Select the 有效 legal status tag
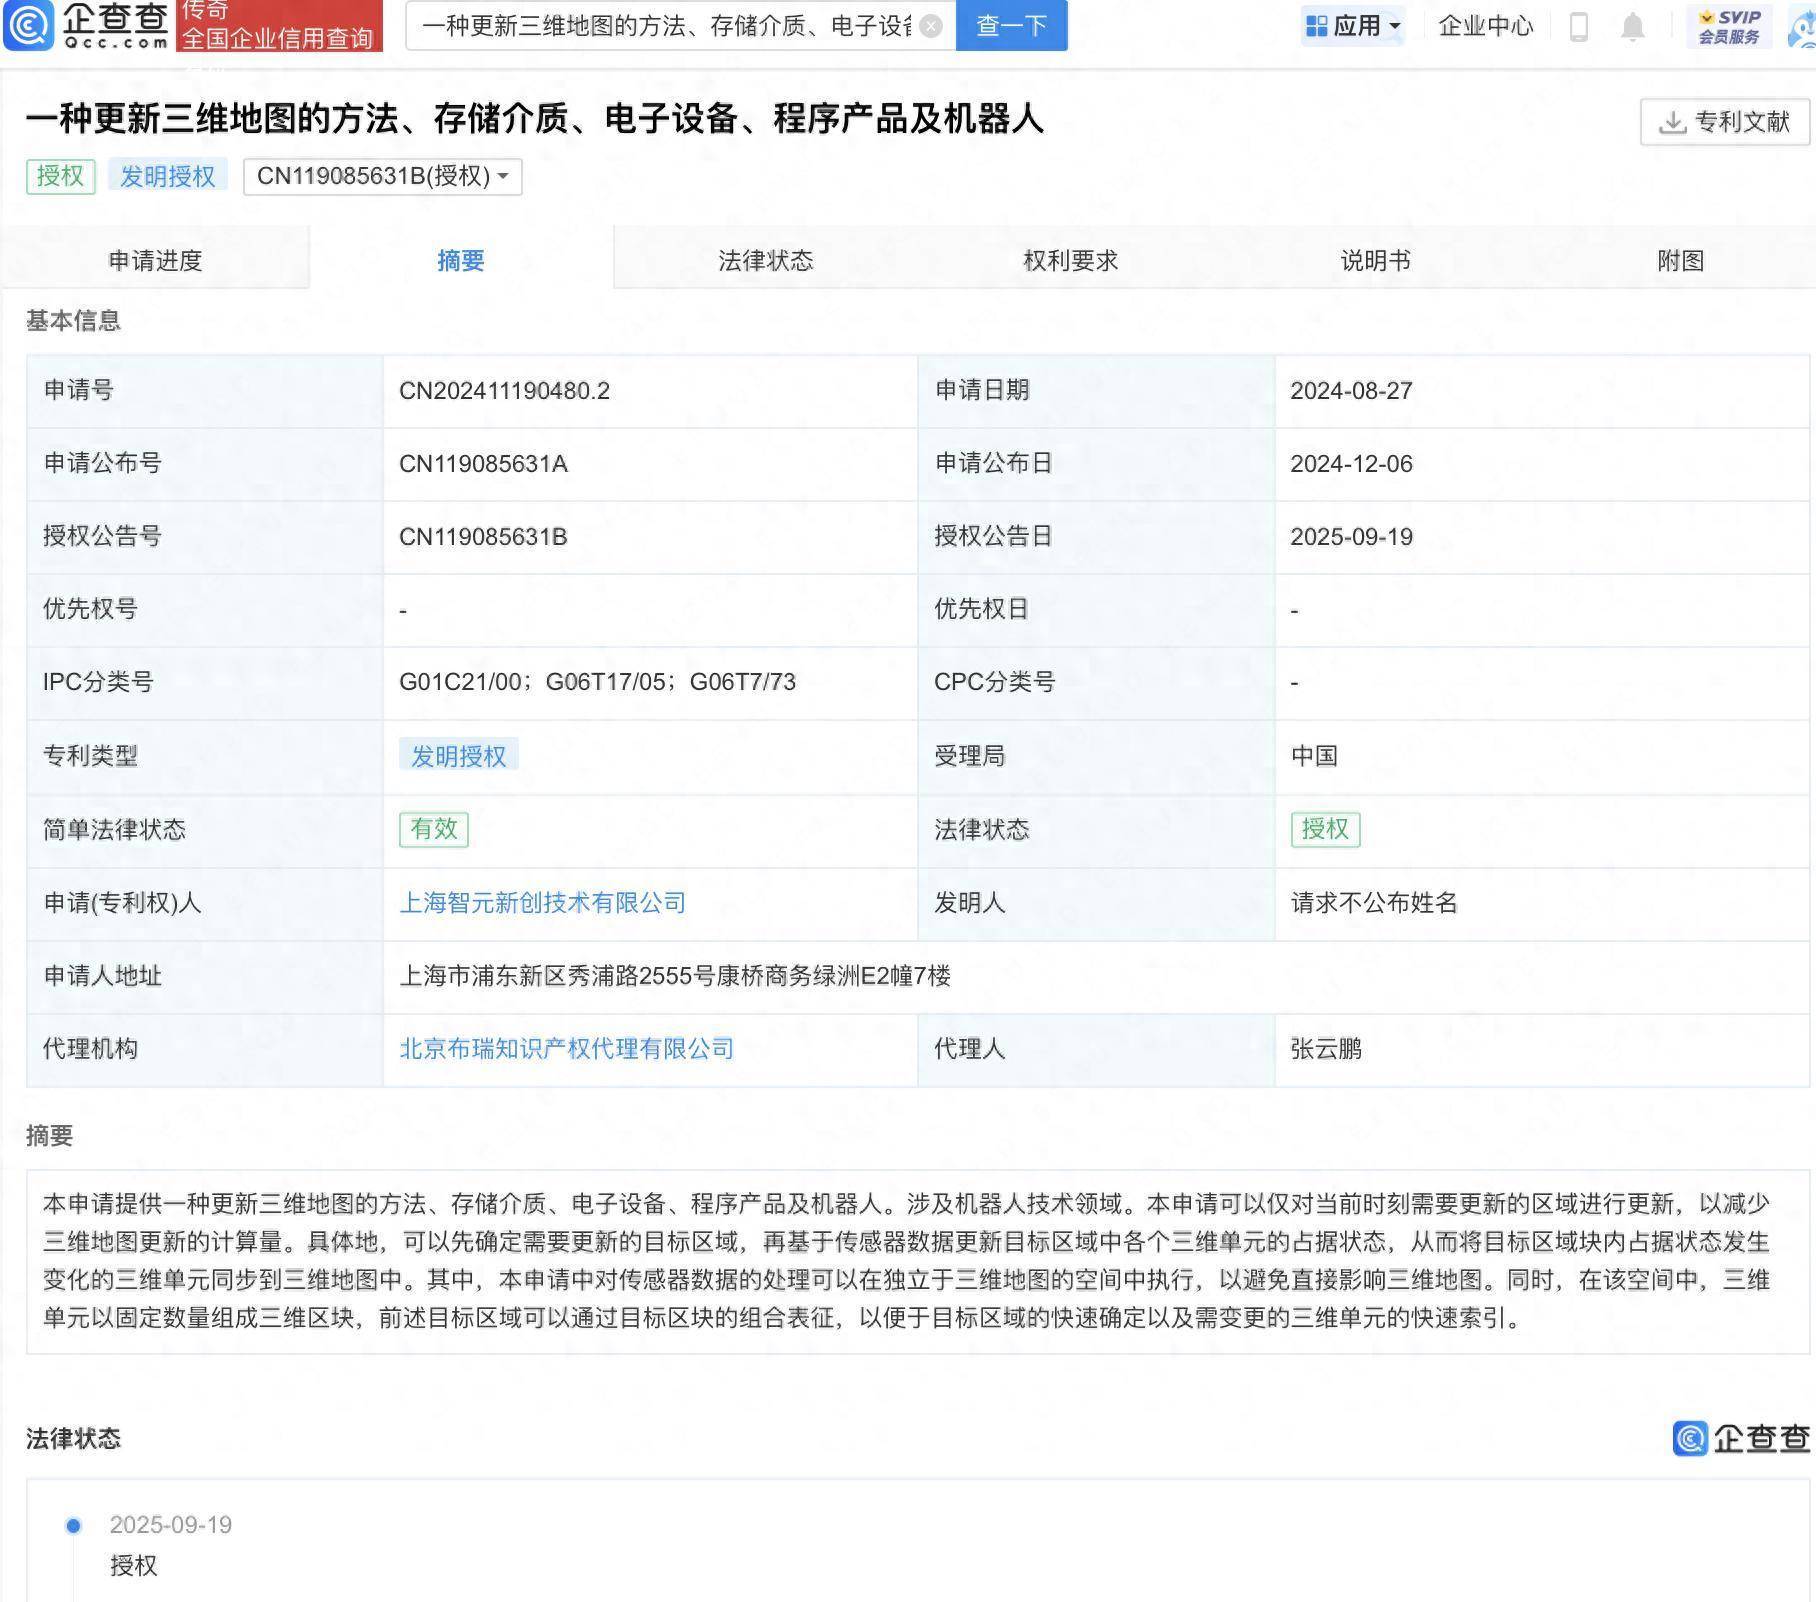 point(434,829)
